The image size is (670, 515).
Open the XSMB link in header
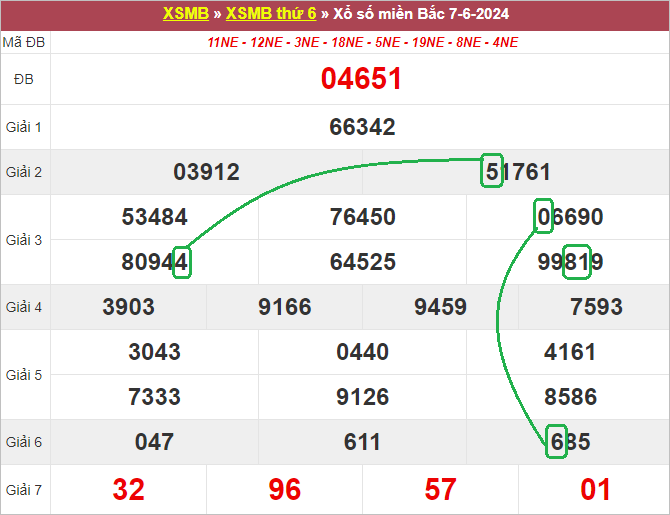click(185, 14)
